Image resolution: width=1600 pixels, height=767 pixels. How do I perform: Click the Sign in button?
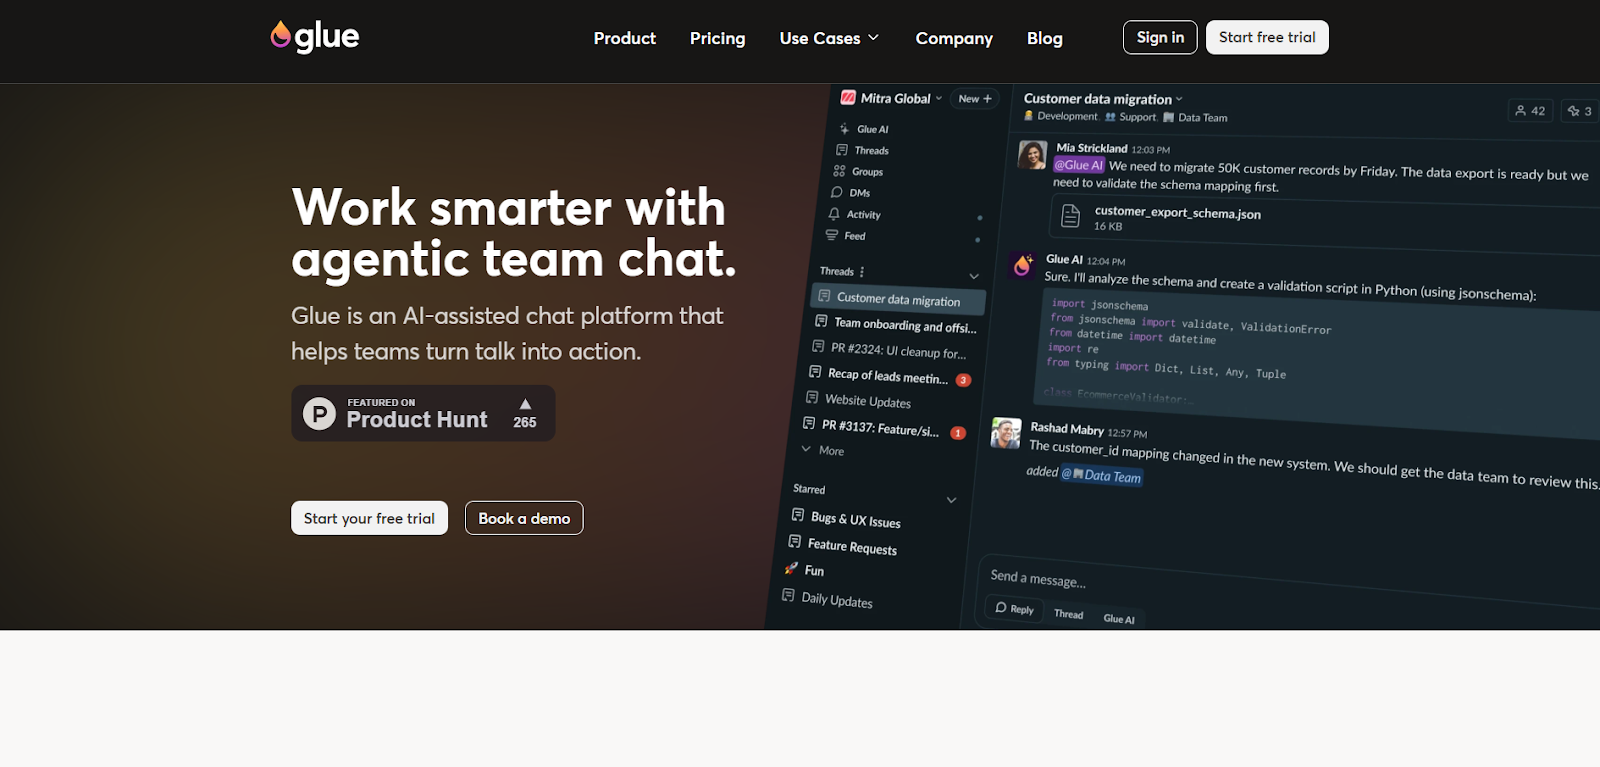click(x=1160, y=37)
